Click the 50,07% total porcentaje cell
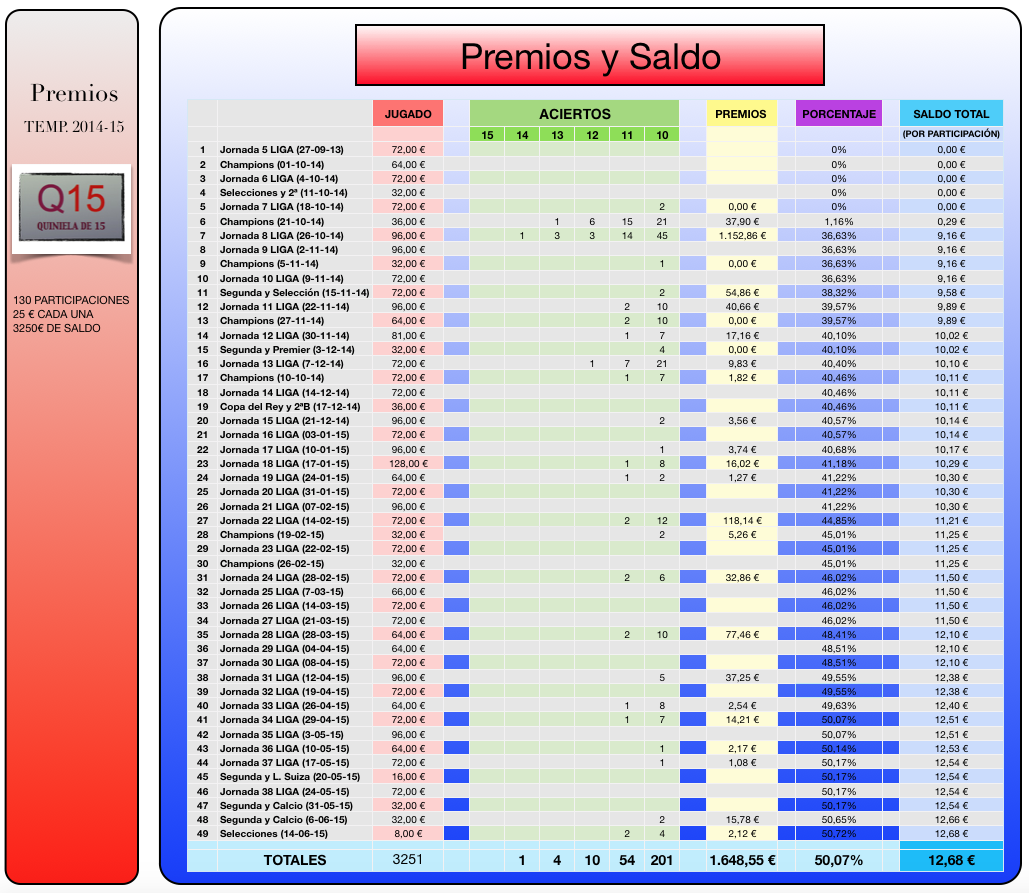 point(839,860)
